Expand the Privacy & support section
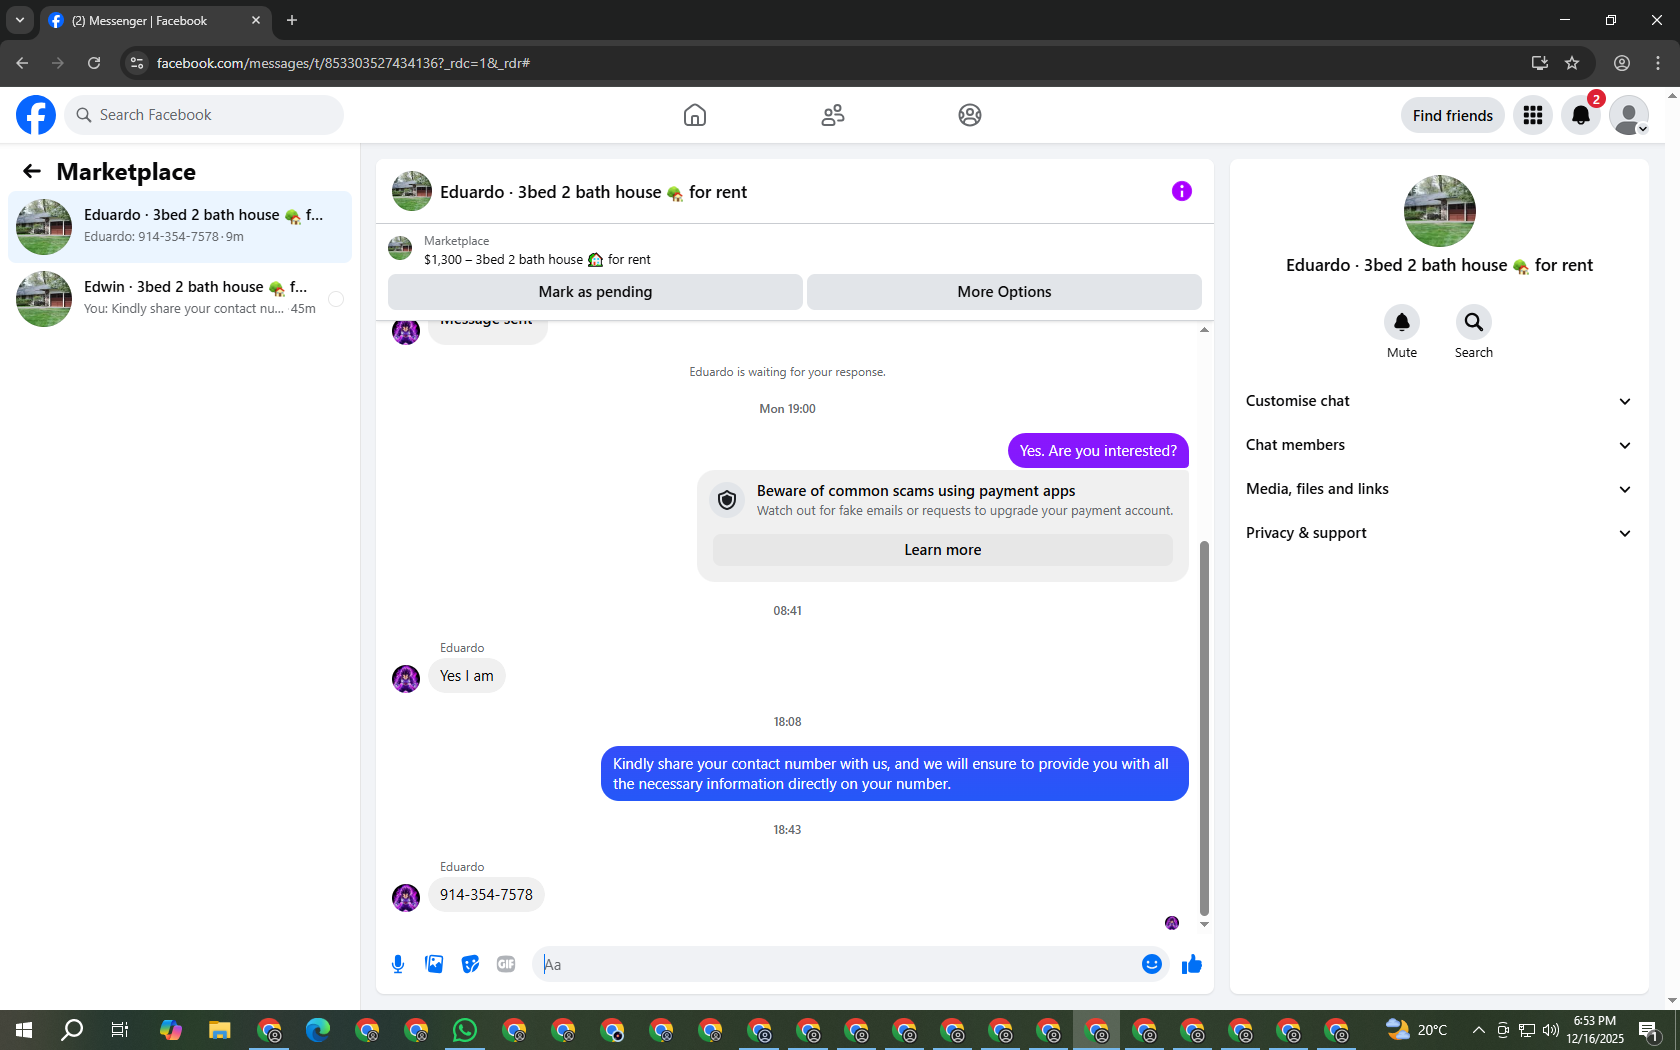Screen dimensions: 1680x1050 (x=1439, y=533)
